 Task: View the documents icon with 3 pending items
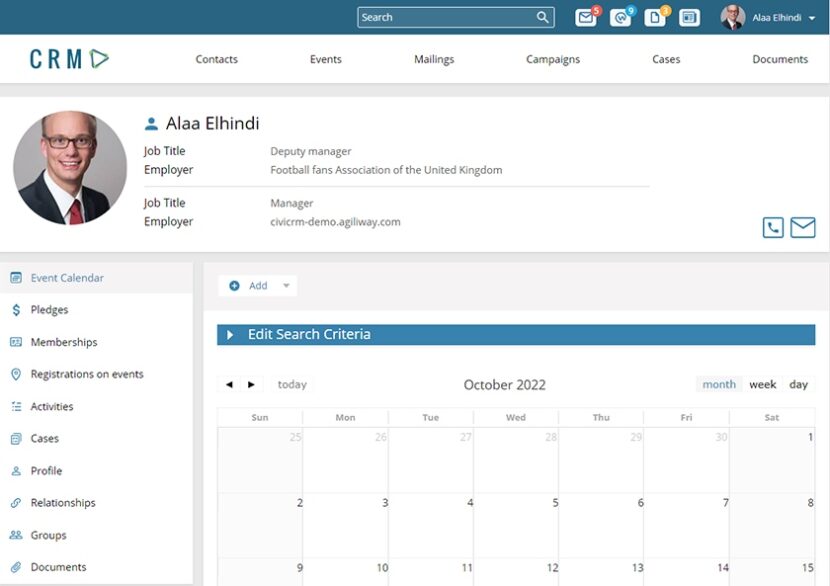click(654, 17)
